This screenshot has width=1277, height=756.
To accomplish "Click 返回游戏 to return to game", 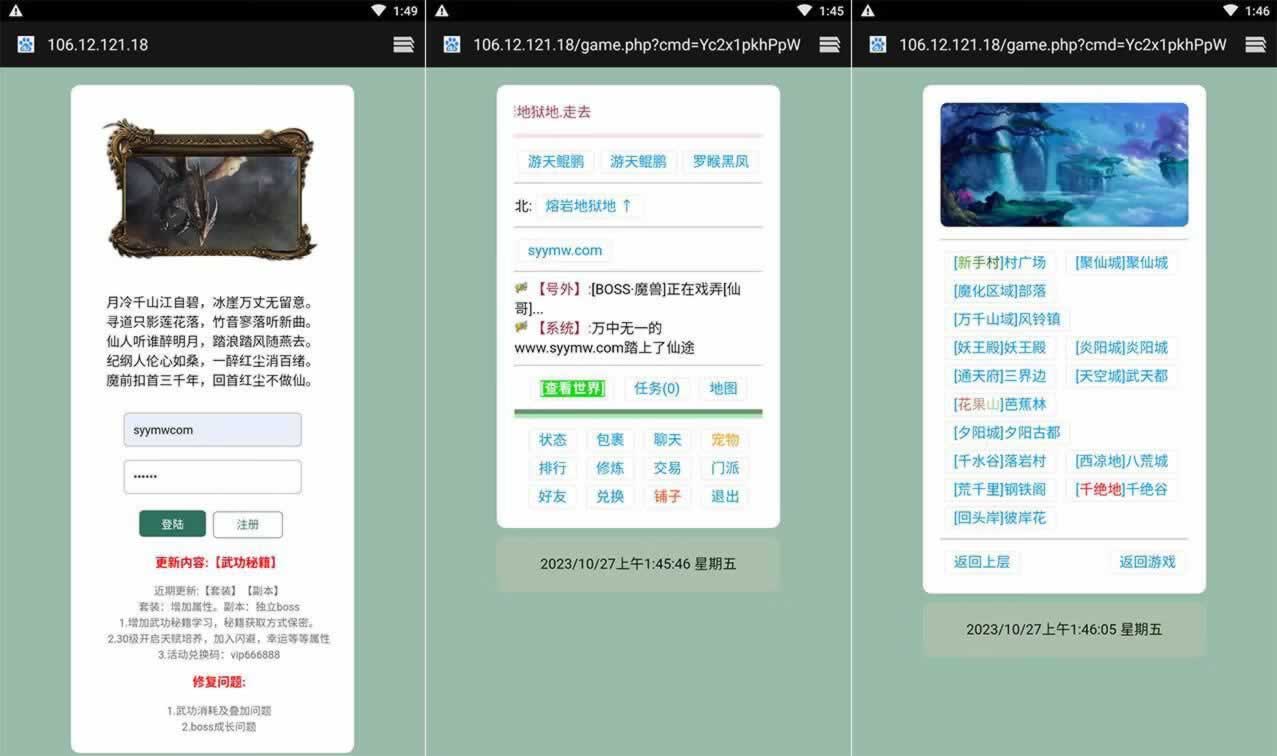I will coord(1147,562).
